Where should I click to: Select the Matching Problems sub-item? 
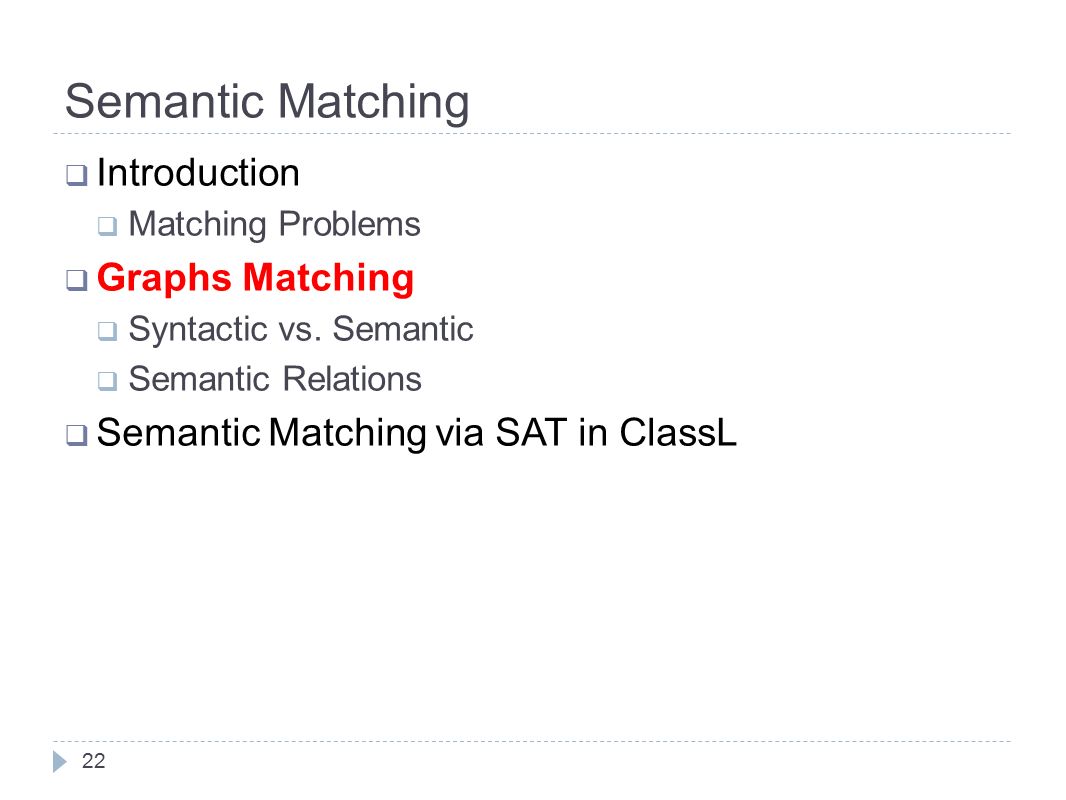[275, 224]
